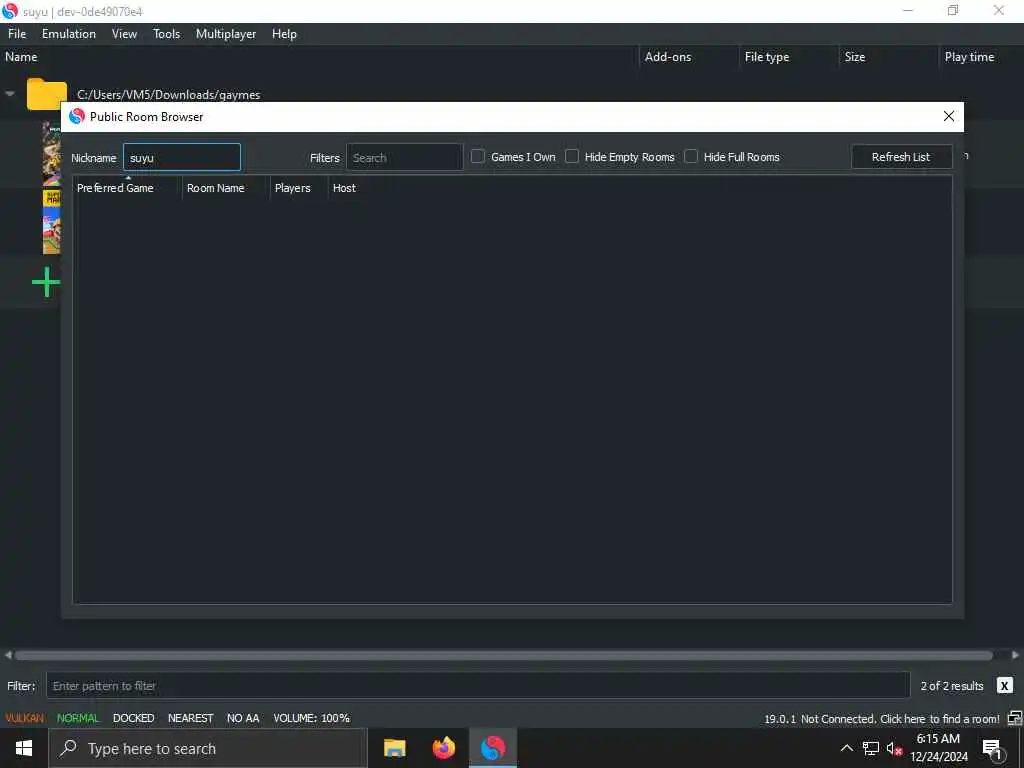Show hidden system tray icons

(846, 748)
